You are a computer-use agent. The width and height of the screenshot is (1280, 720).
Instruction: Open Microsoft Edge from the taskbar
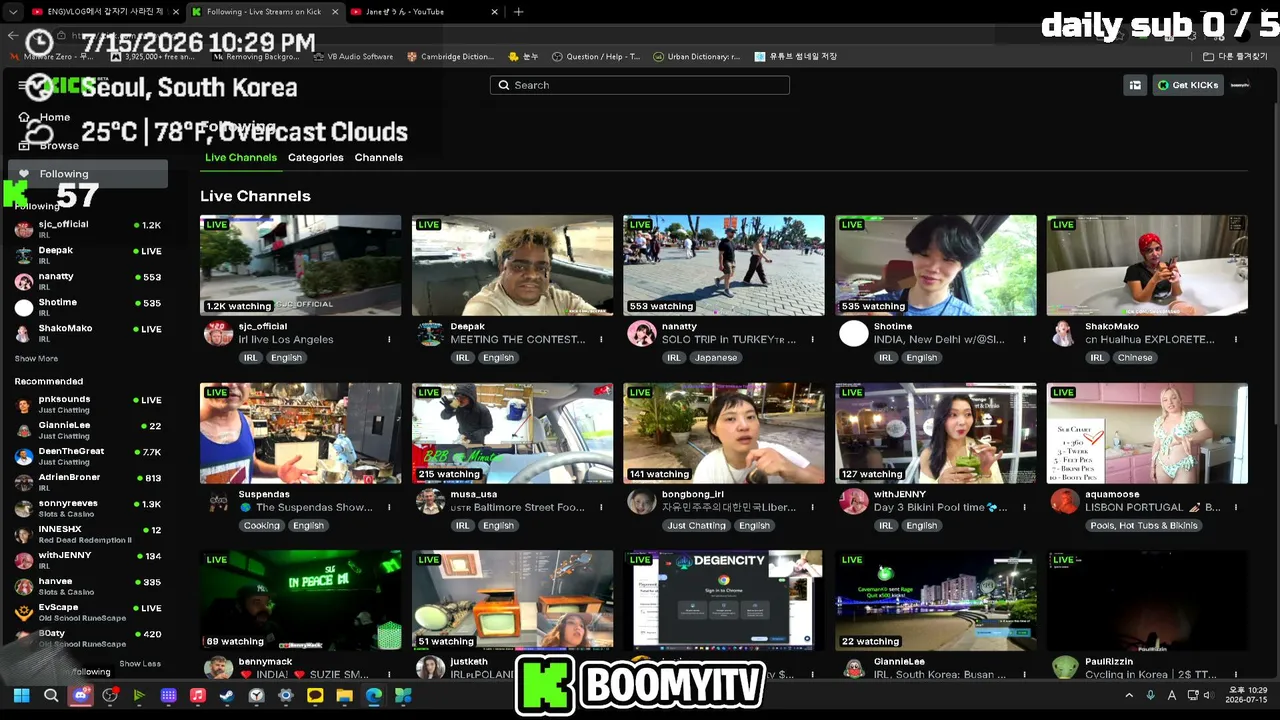(x=374, y=696)
